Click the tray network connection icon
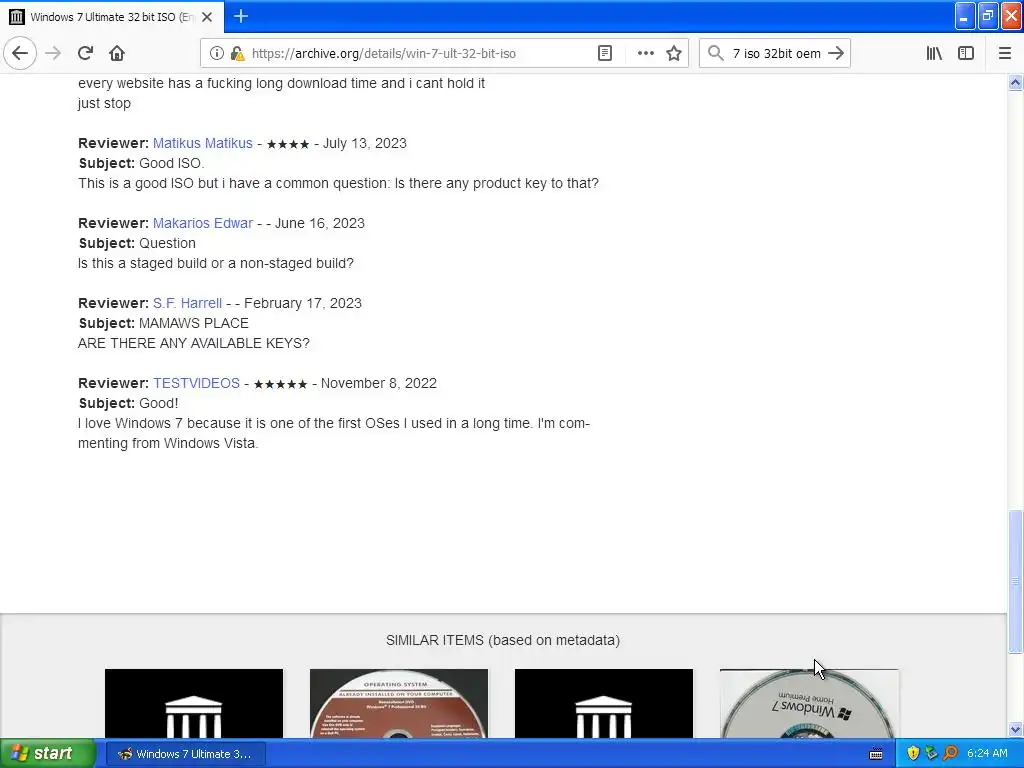This screenshot has height=768, width=1024. [x=931, y=754]
